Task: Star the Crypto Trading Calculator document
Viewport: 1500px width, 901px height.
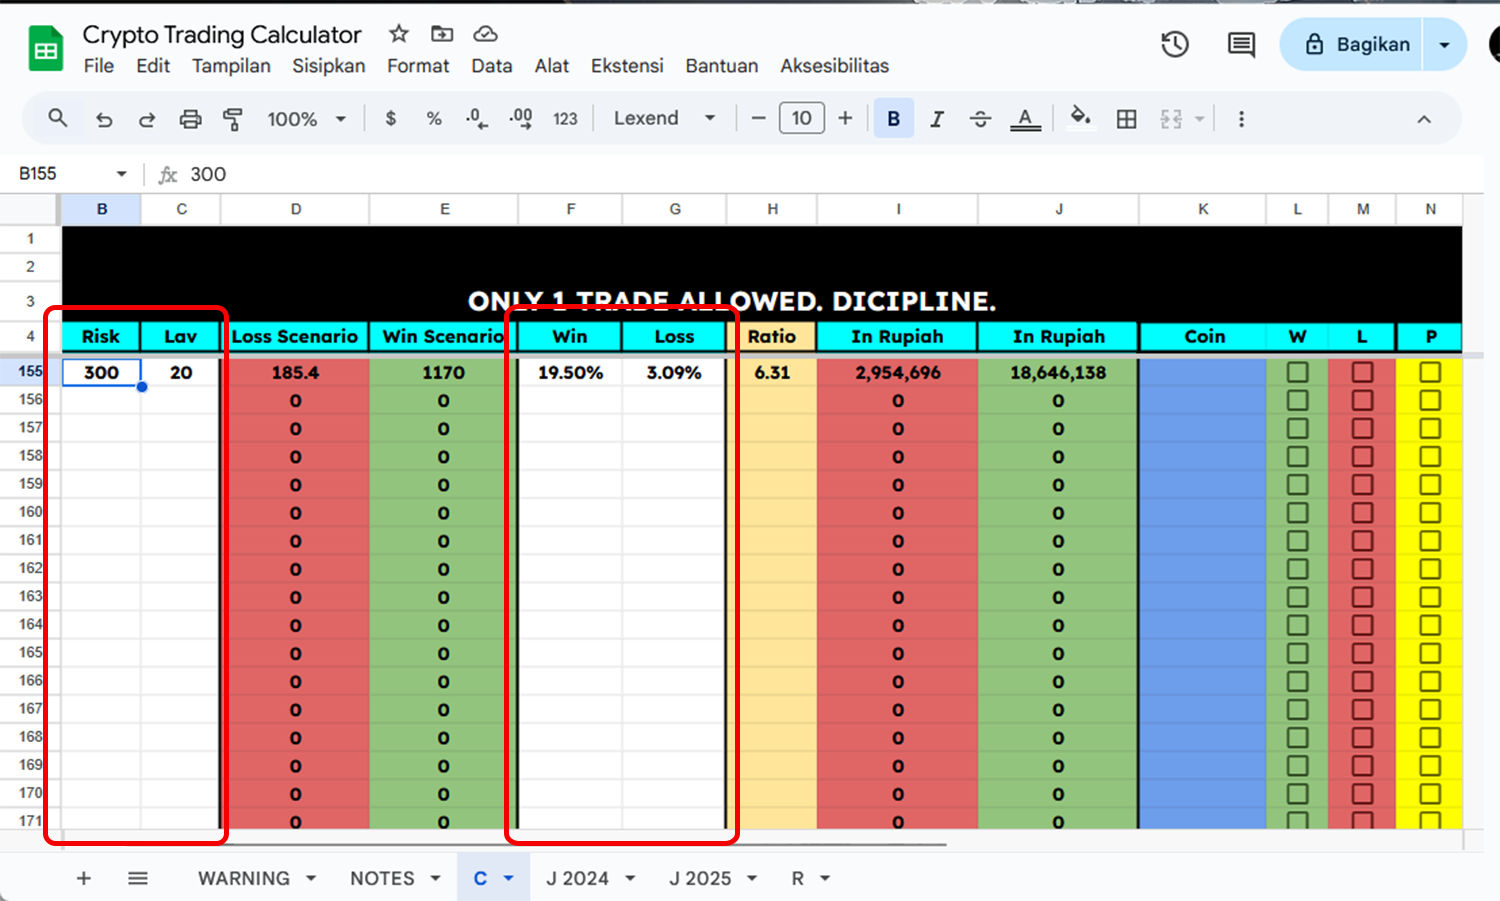Action: (x=399, y=34)
